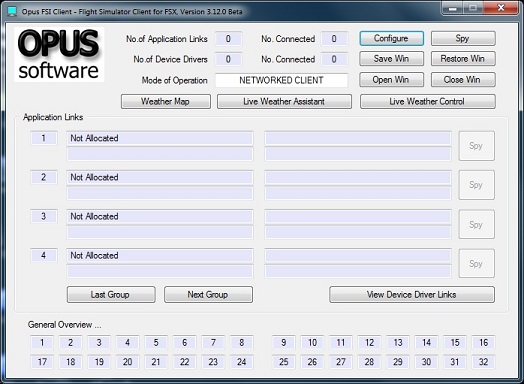
Task: Open the Weather Map
Action: click(x=166, y=102)
